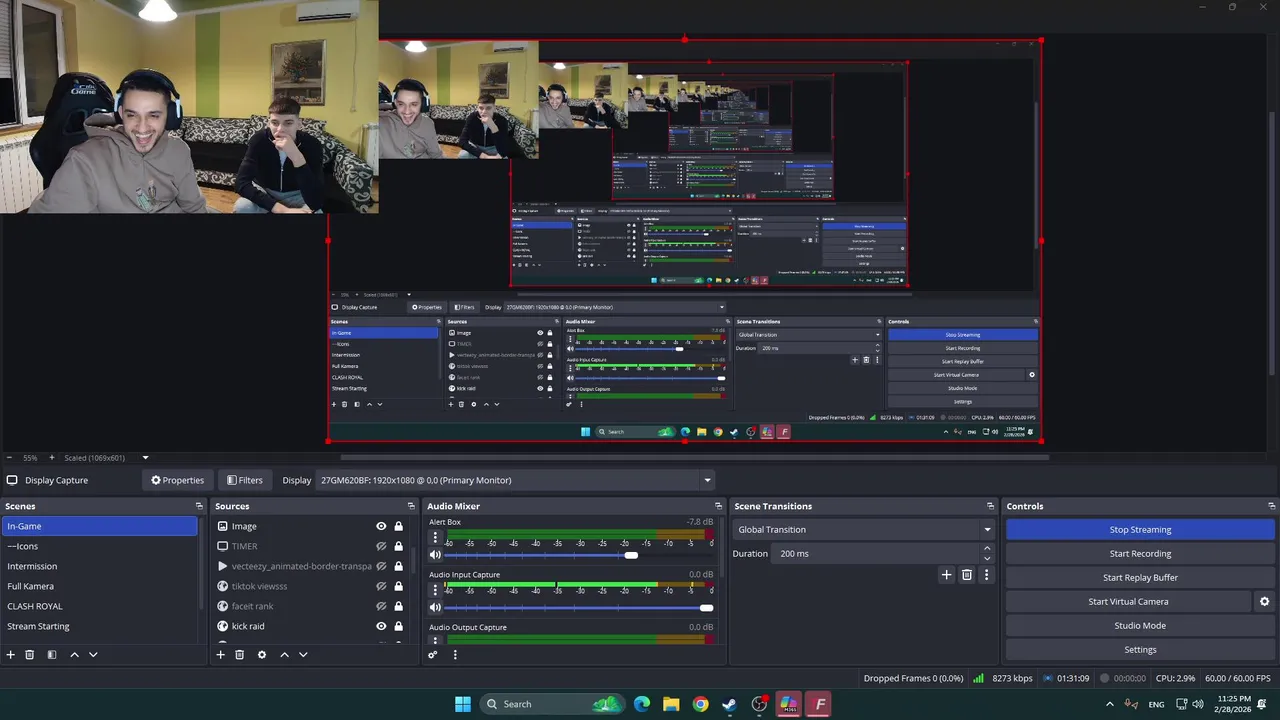Show the tiktok viewsss source
1280x720 pixels.
[x=381, y=586]
